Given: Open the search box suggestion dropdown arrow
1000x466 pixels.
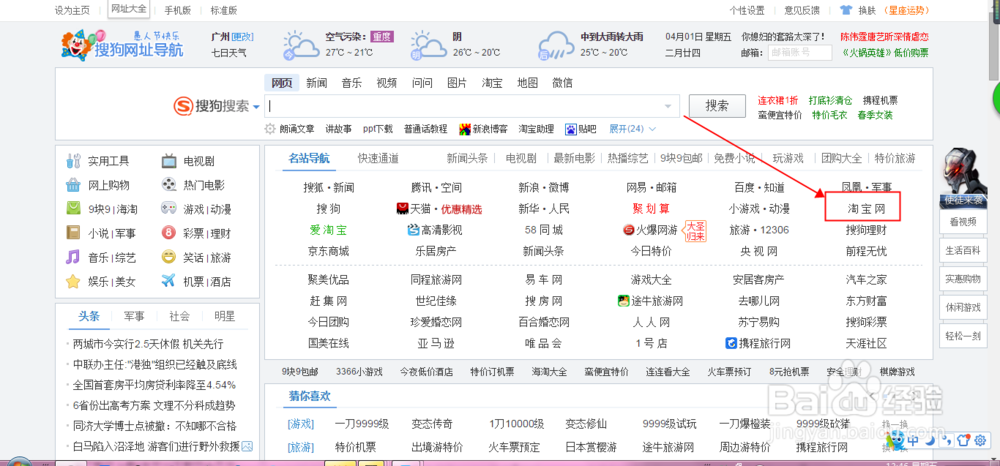Looking at the screenshot, I should click(x=668, y=106).
